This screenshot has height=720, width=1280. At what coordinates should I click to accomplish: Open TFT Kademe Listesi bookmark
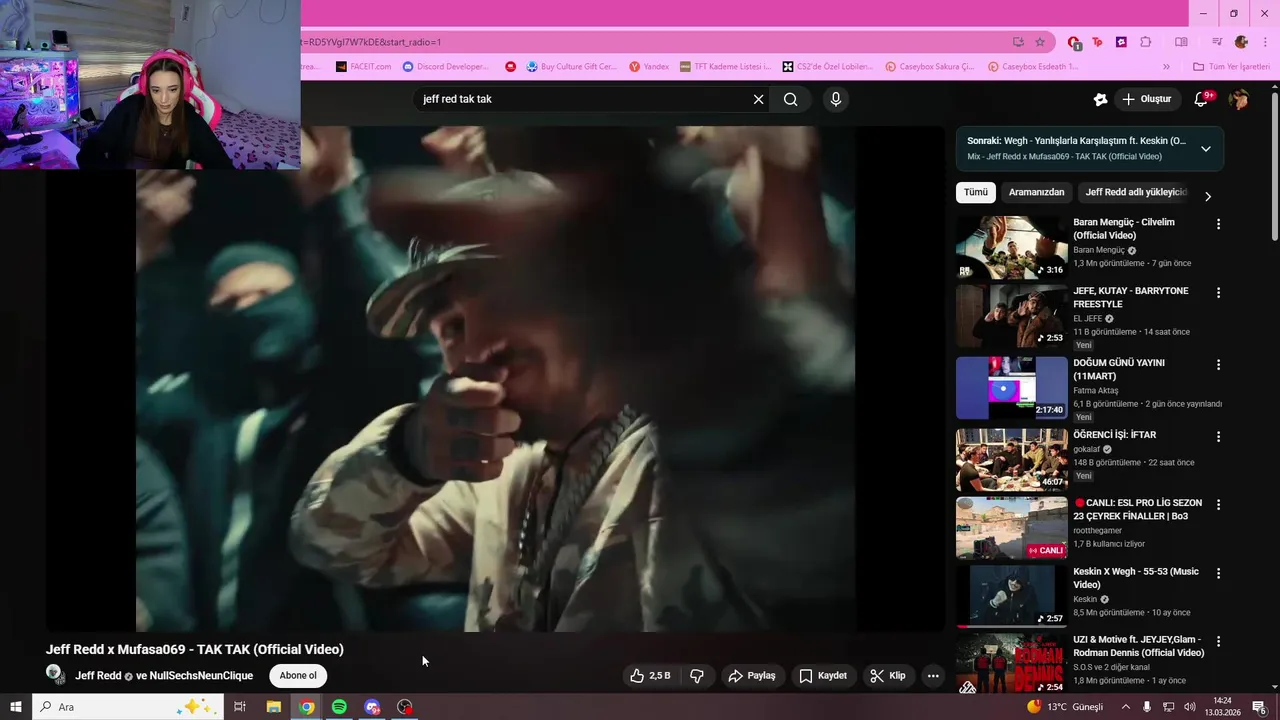[x=726, y=67]
